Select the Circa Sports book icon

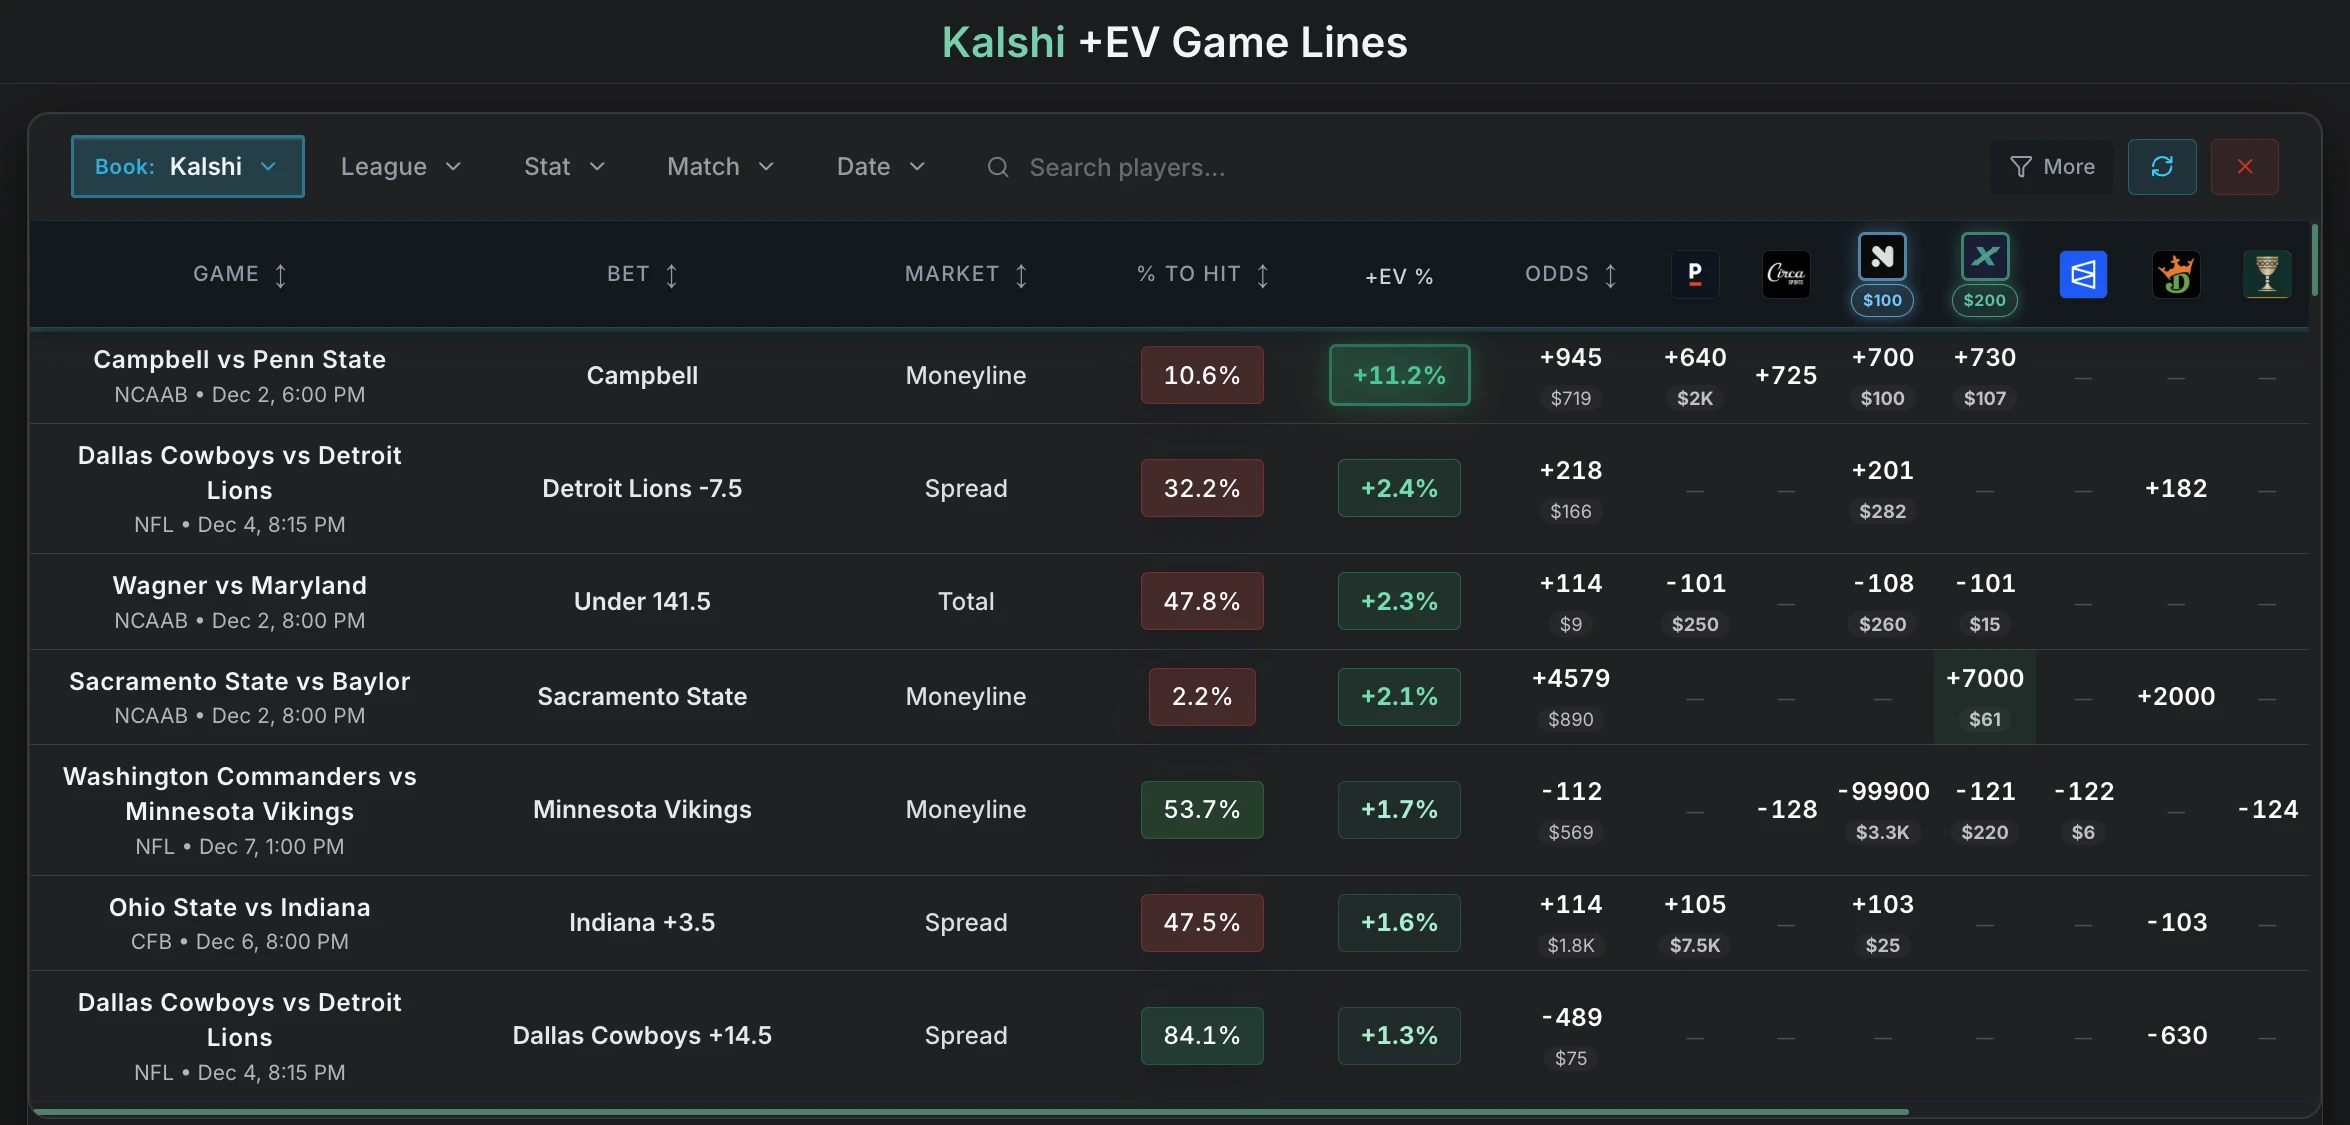1786,274
